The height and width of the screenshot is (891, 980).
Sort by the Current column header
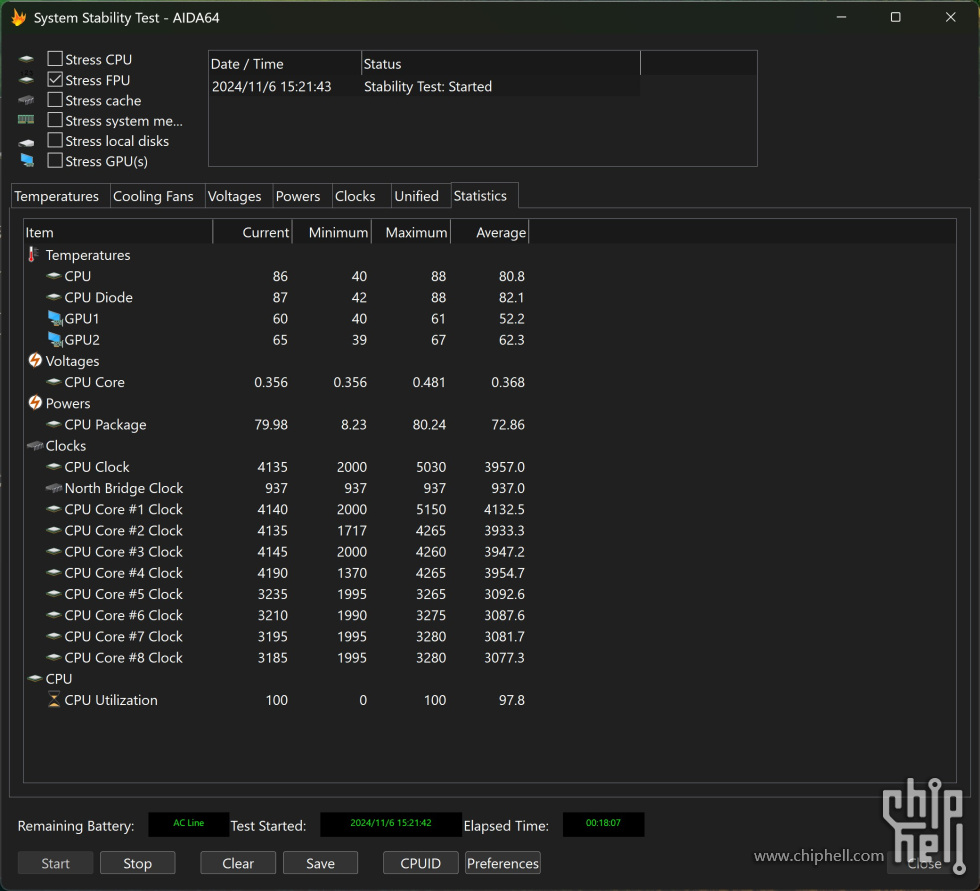pyautogui.click(x=252, y=232)
